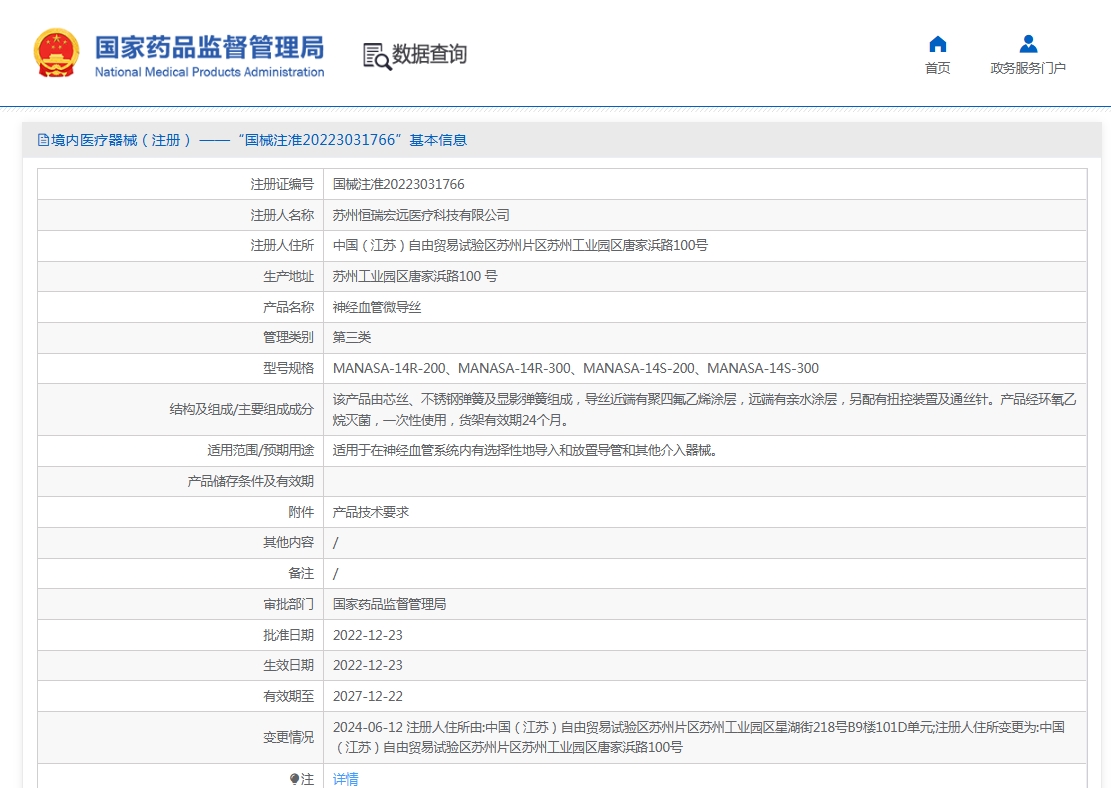Click the 注册人名称 label

[282, 215]
